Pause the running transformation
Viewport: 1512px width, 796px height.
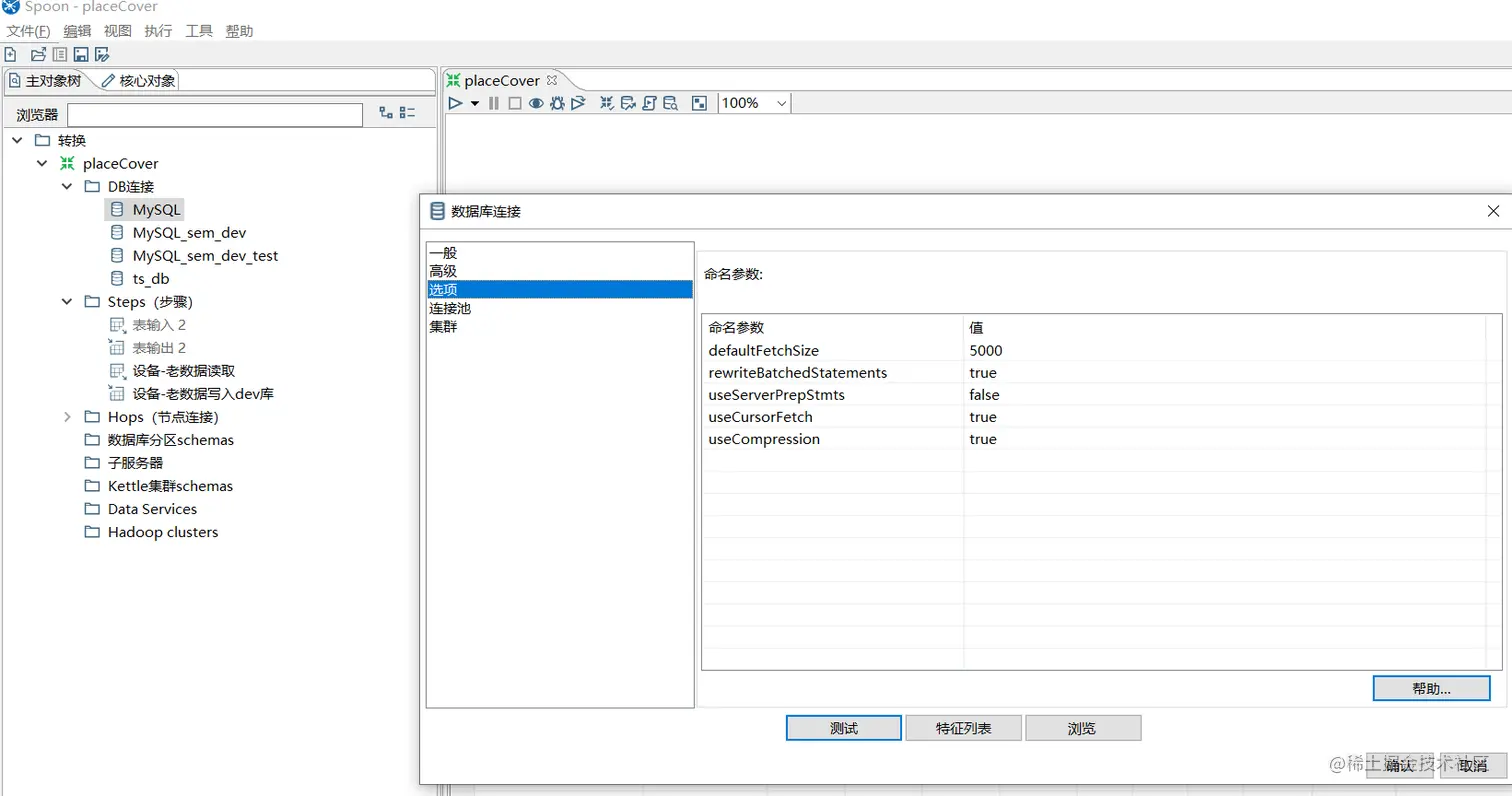pyautogui.click(x=494, y=103)
